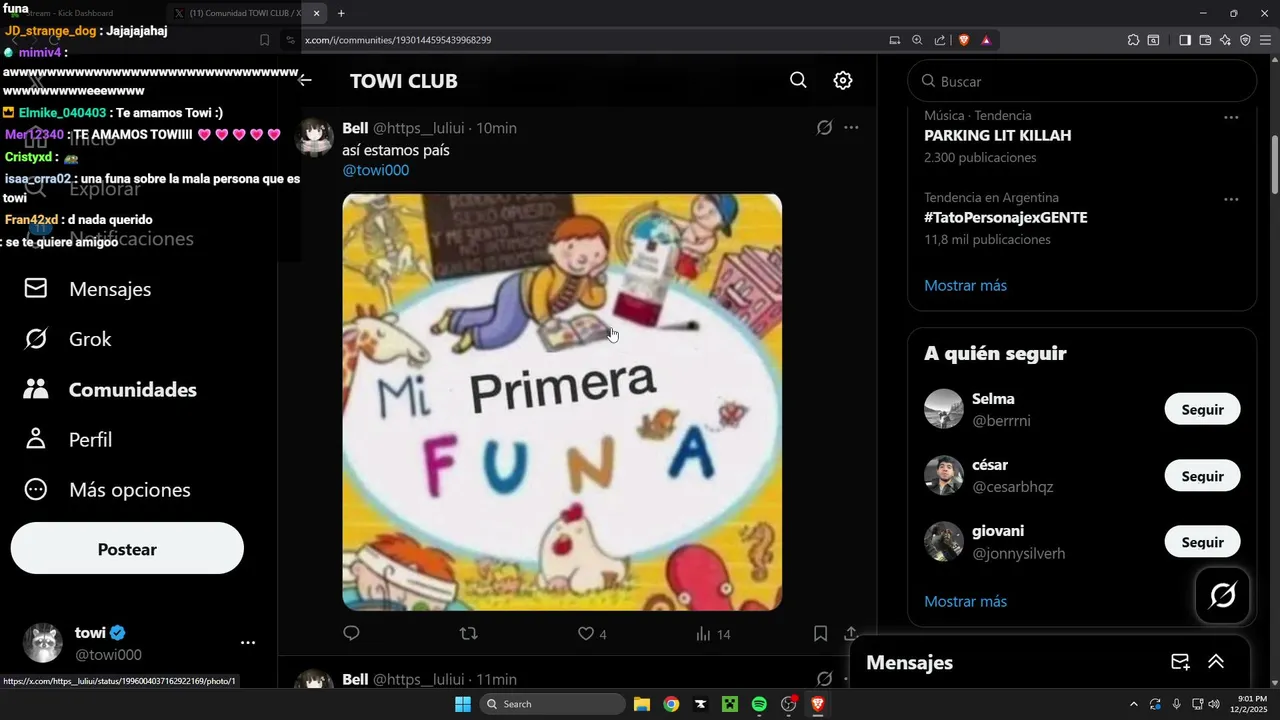Open Bell's profile name on 10min post
The image size is (1280, 720).
pyautogui.click(x=355, y=128)
